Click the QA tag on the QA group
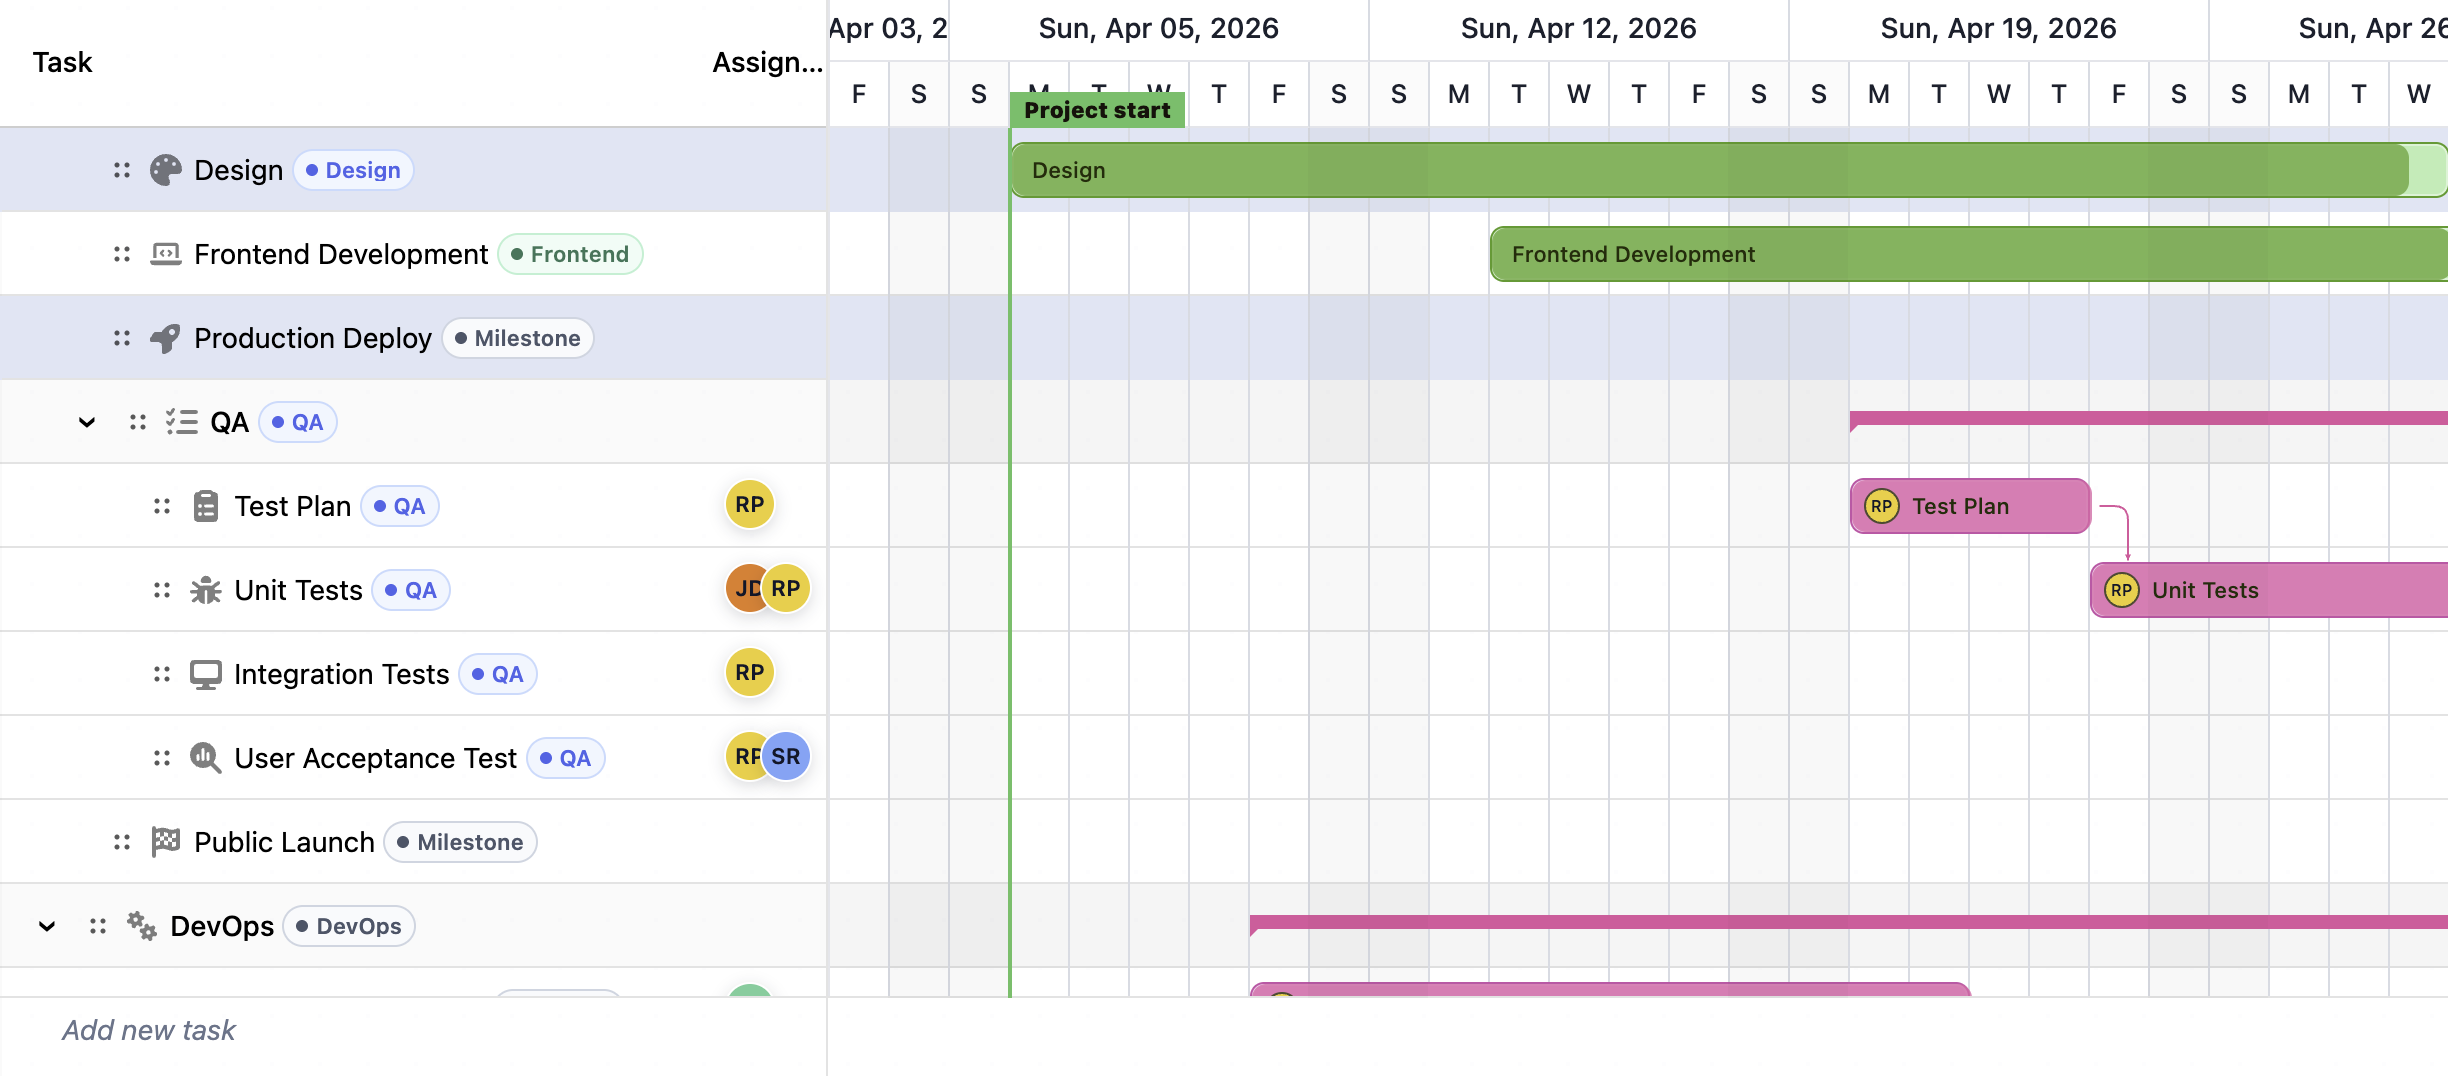 (x=298, y=422)
